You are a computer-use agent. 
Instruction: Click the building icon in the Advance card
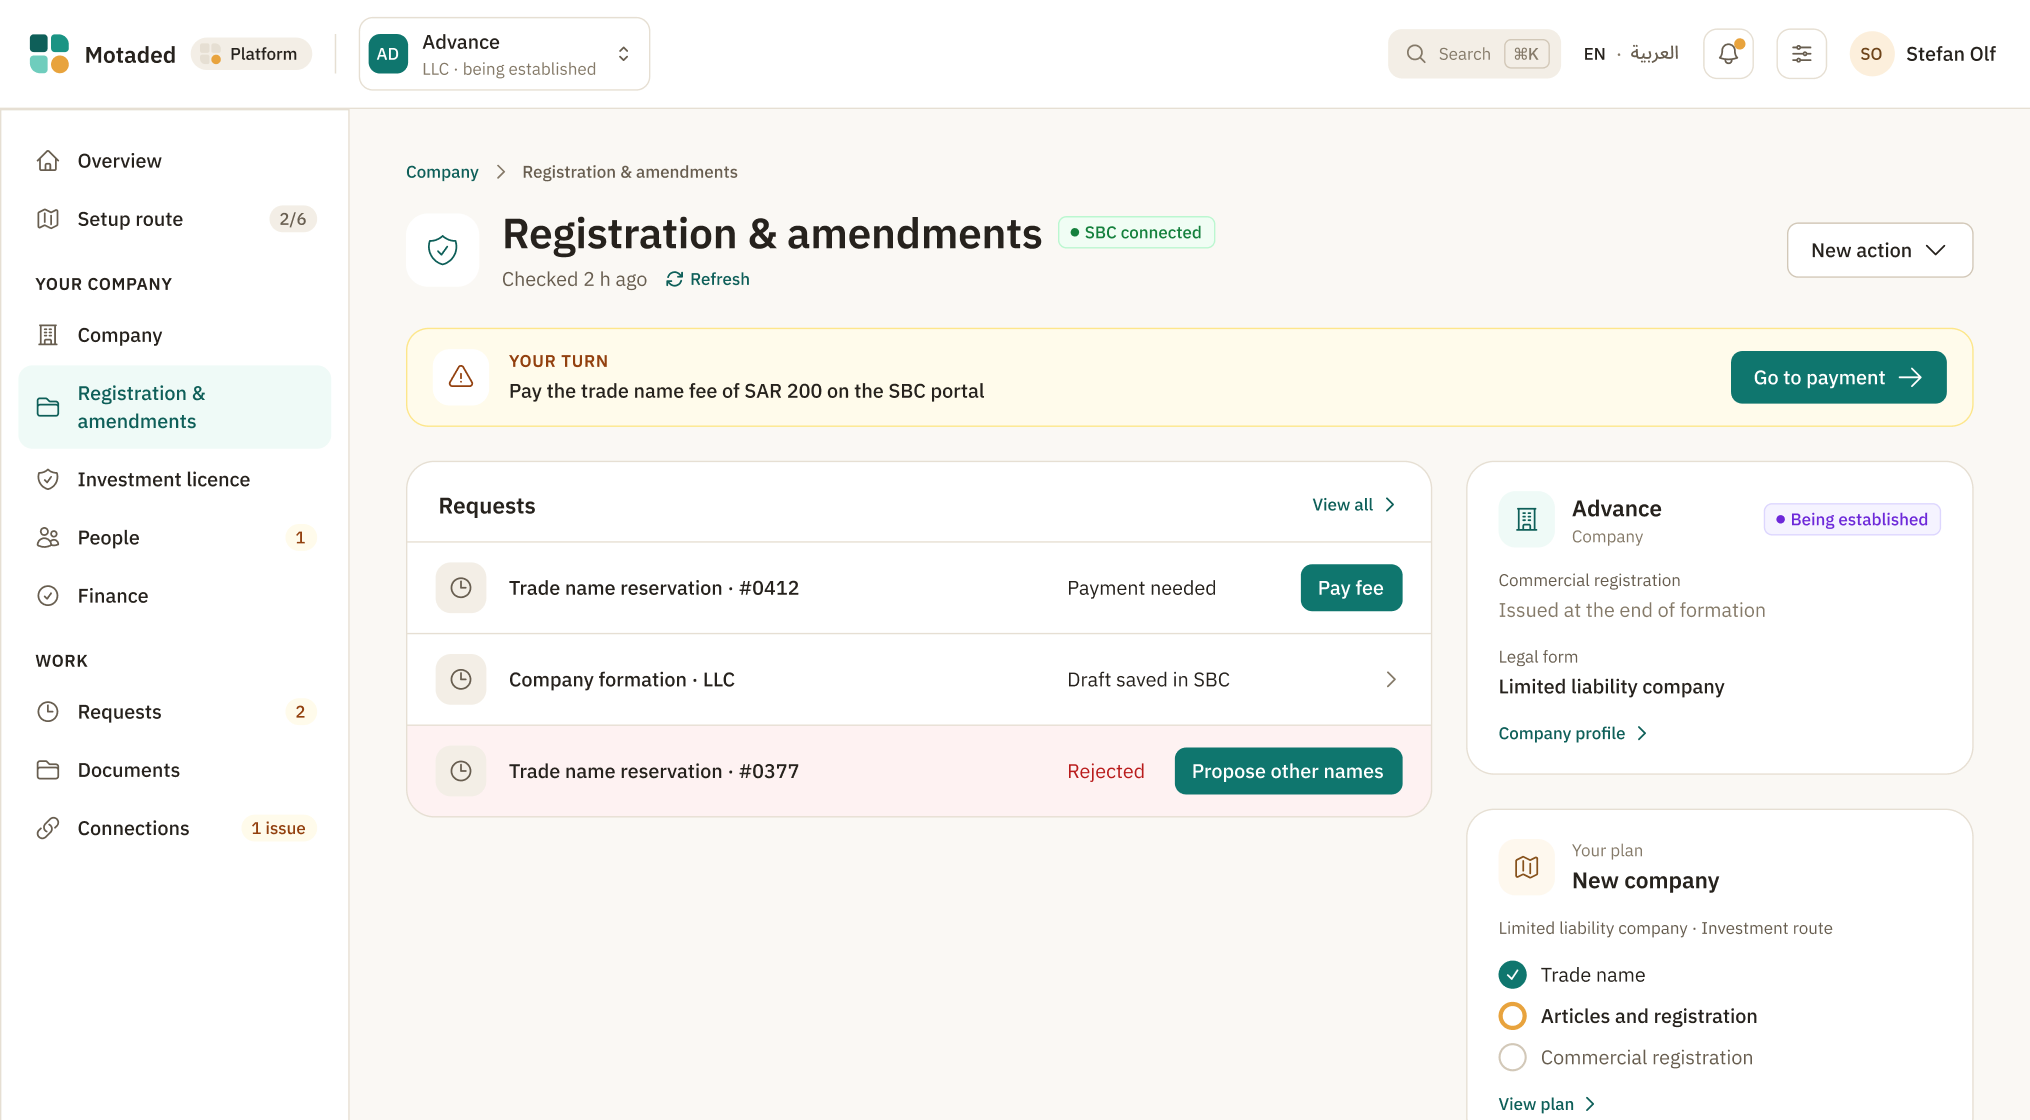pyautogui.click(x=1526, y=519)
